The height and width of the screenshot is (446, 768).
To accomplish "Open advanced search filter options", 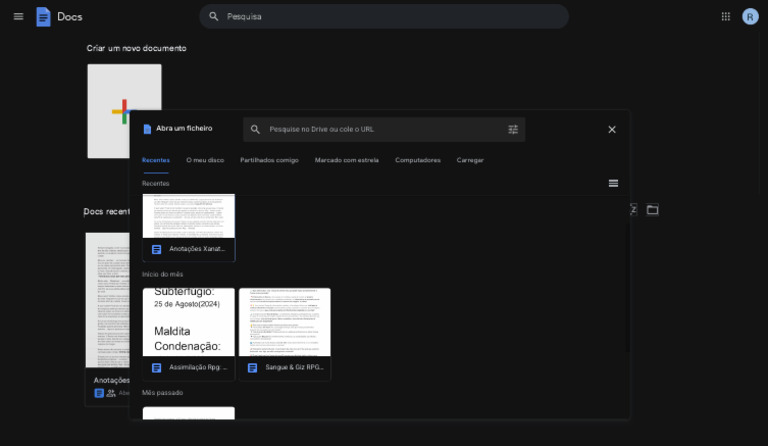I will point(513,129).
